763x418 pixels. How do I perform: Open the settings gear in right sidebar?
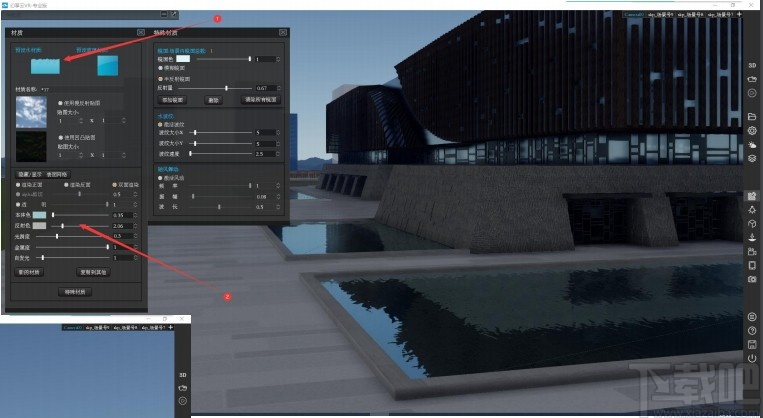click(x=752, y=130)
